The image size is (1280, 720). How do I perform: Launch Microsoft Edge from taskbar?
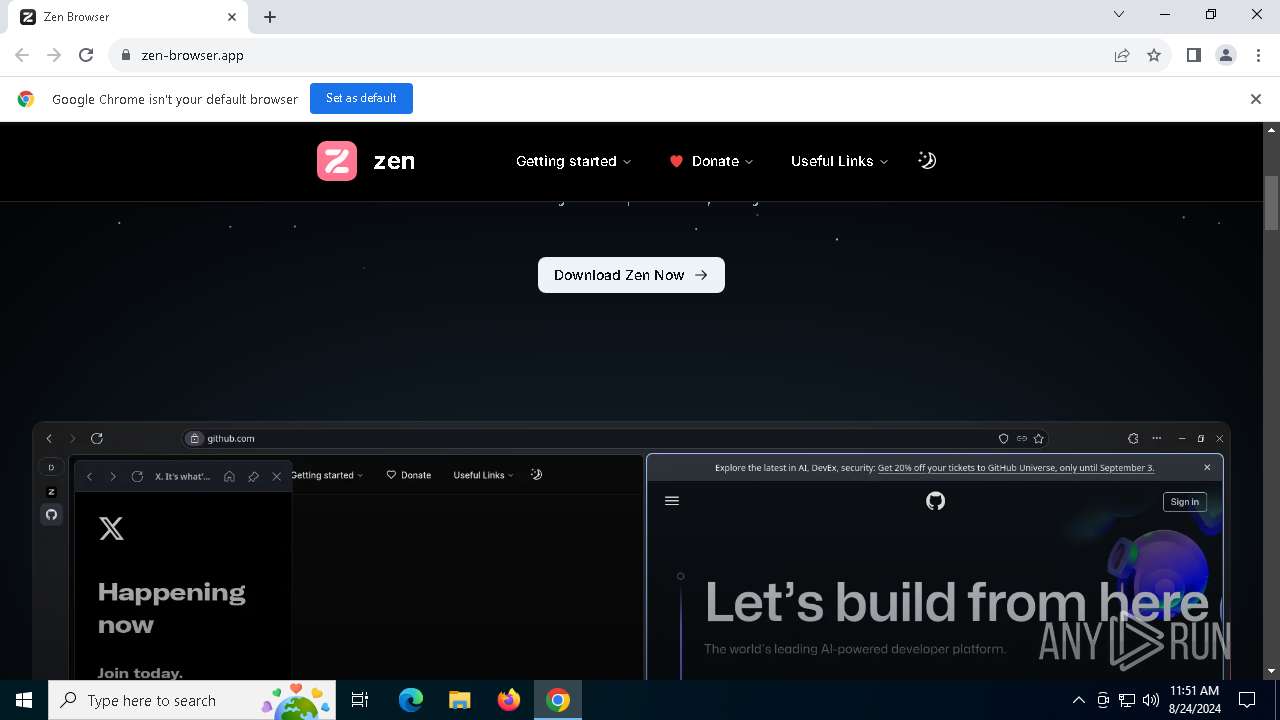click(411, 700)
